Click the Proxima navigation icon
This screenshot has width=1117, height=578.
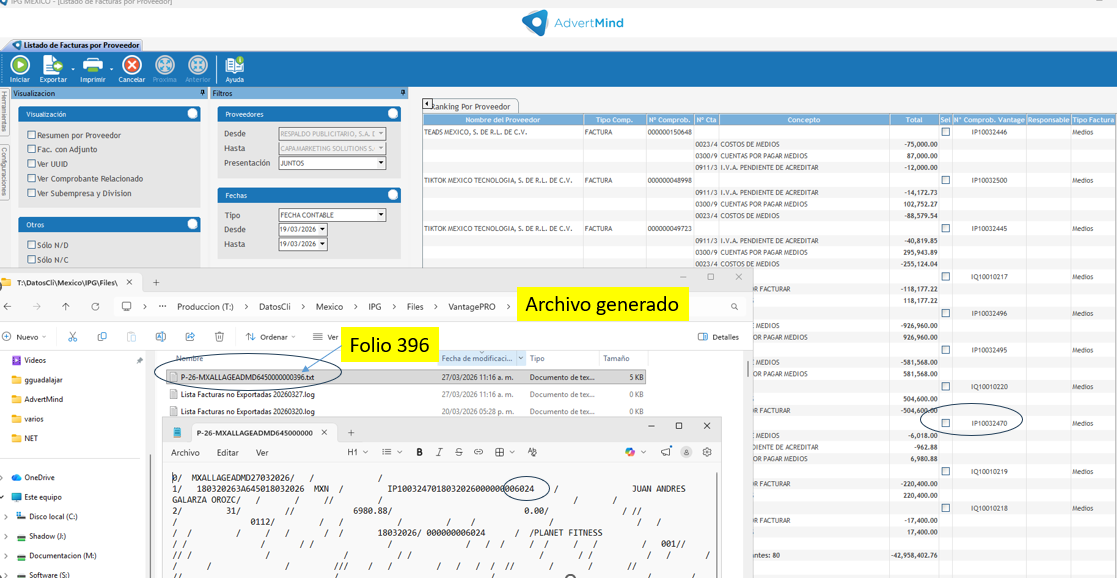[165, 66]
